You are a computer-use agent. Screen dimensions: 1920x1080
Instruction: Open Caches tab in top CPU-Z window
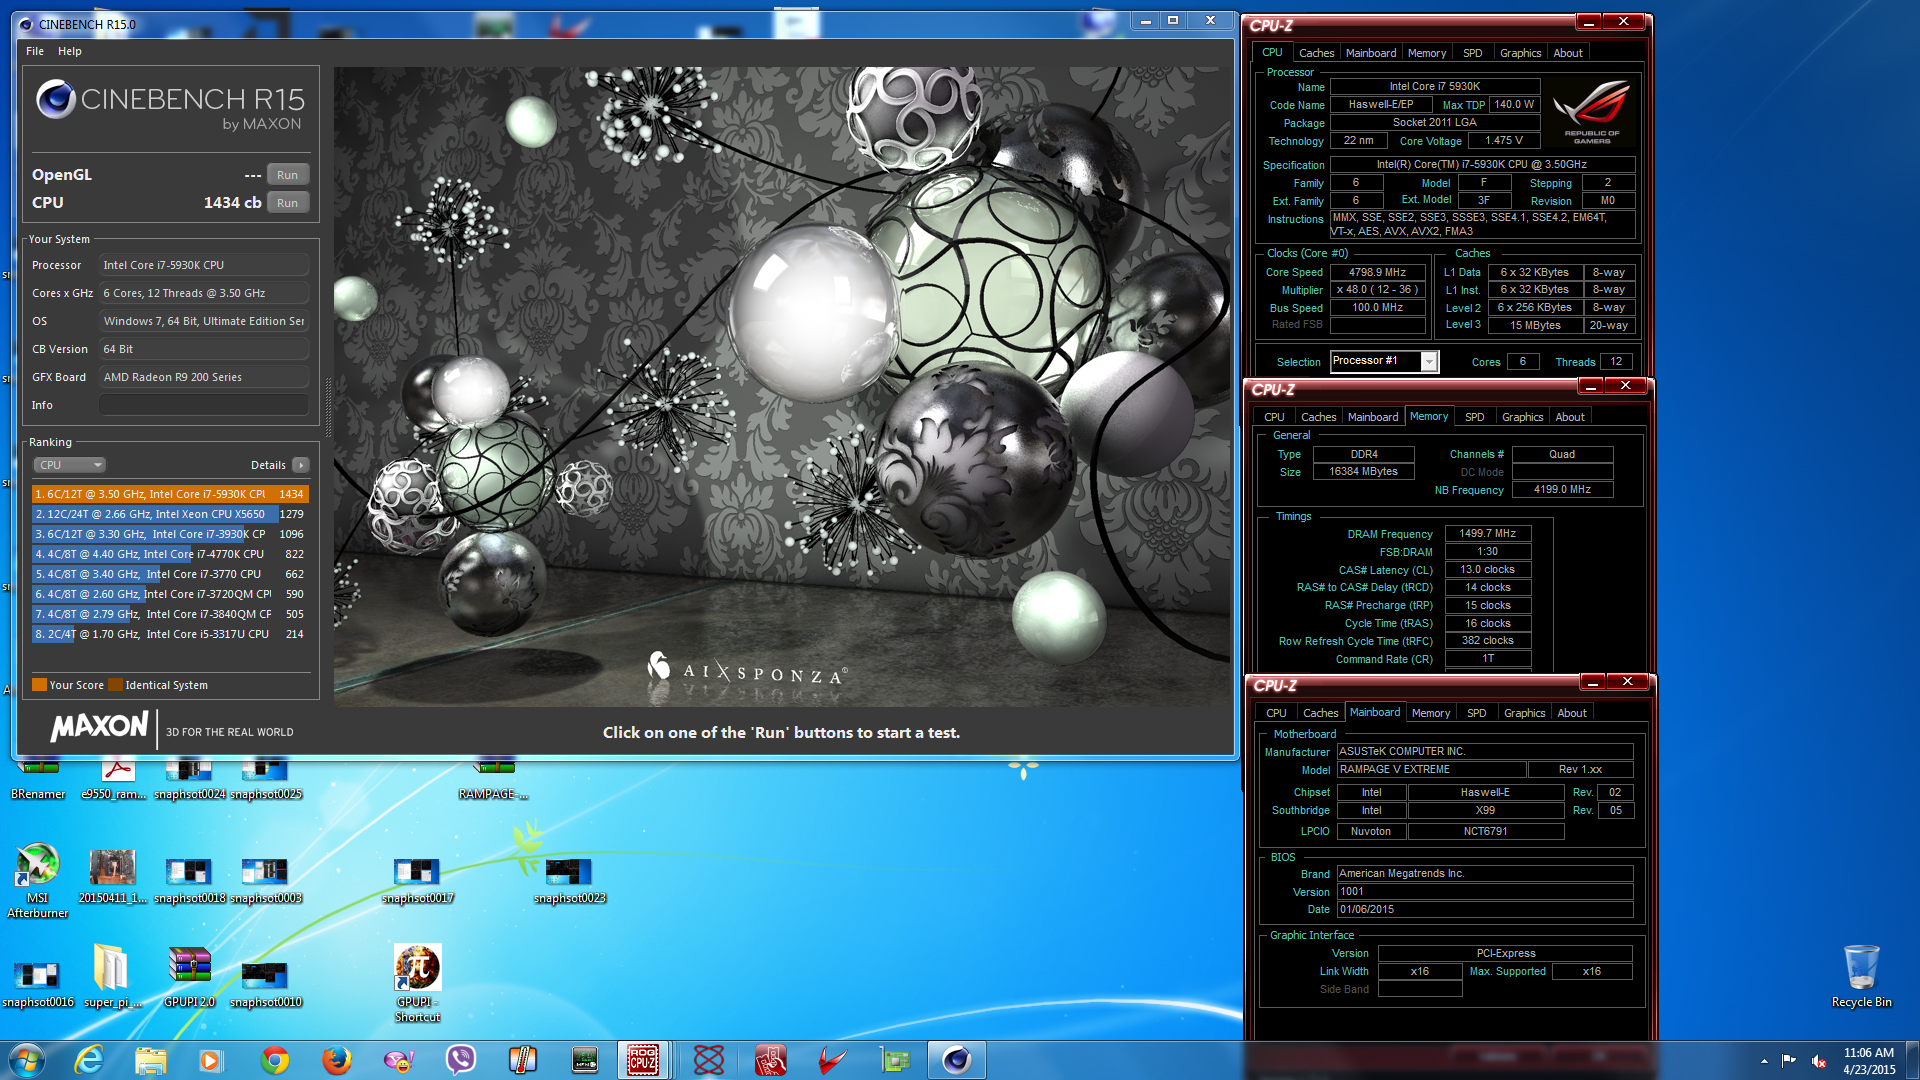[1316, 53]
